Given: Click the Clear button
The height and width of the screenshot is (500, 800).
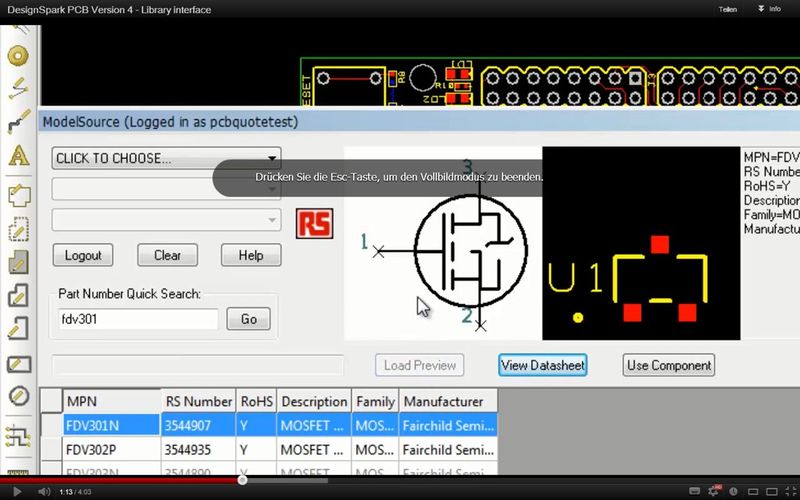Looking at the screenshot, I should pos(167,255).
